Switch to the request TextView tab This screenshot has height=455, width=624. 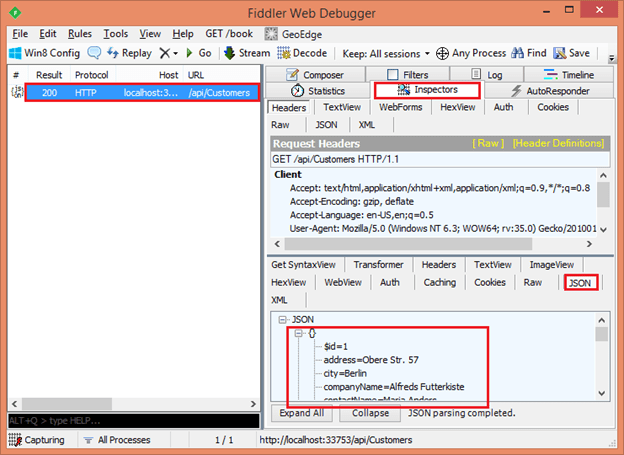(x=342, y=107)
